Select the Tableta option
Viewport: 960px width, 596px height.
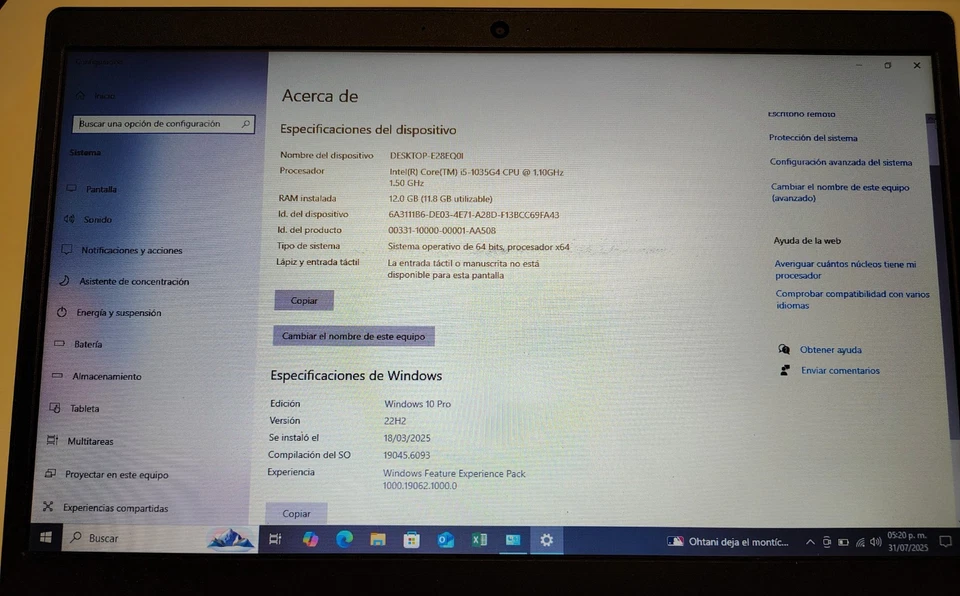click(84, 409)
